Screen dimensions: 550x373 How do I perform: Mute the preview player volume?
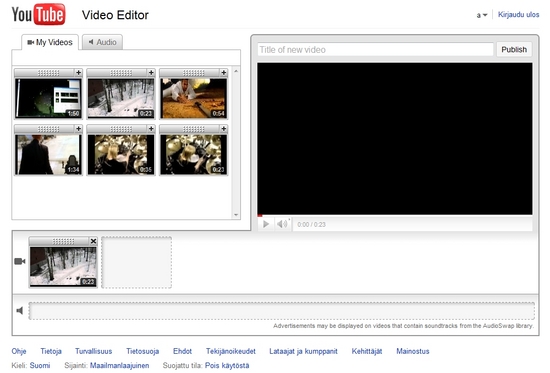coord(282,224)
